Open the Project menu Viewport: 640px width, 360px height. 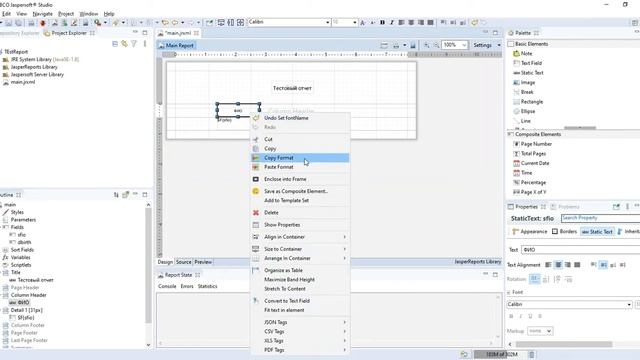pyautogui.click(x=66, y=14)
